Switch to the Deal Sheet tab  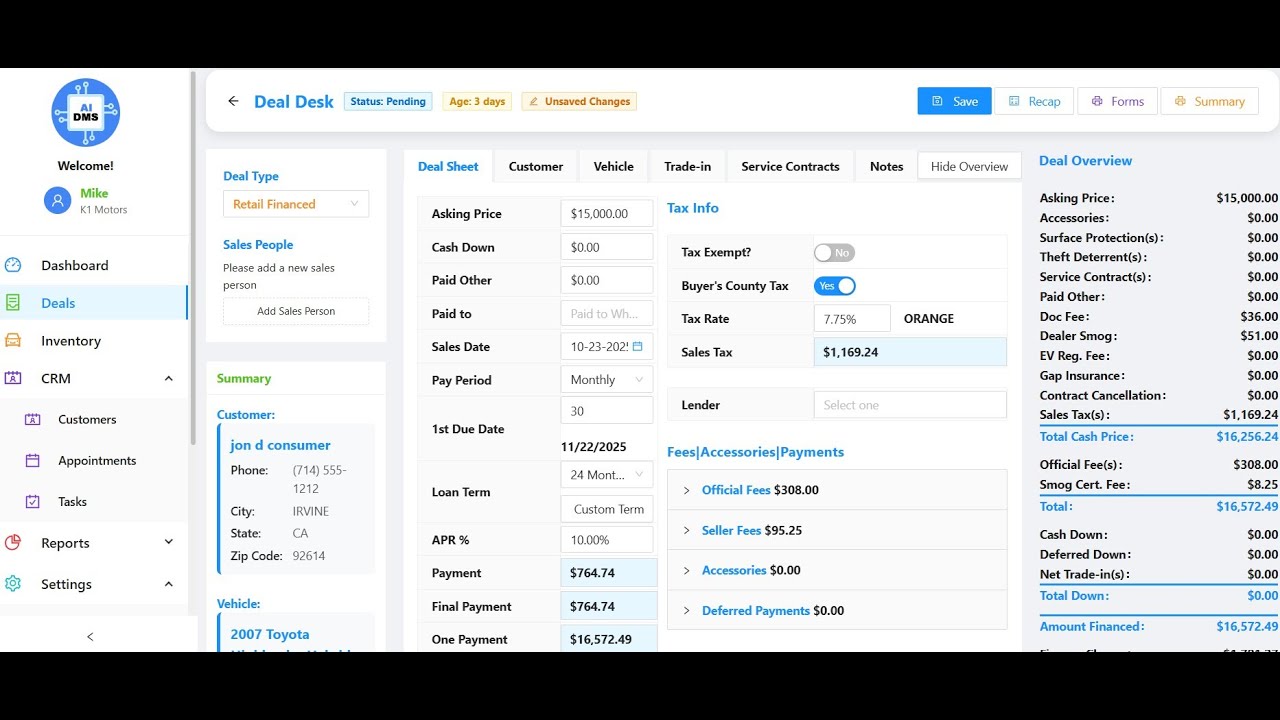coord(448,166)
